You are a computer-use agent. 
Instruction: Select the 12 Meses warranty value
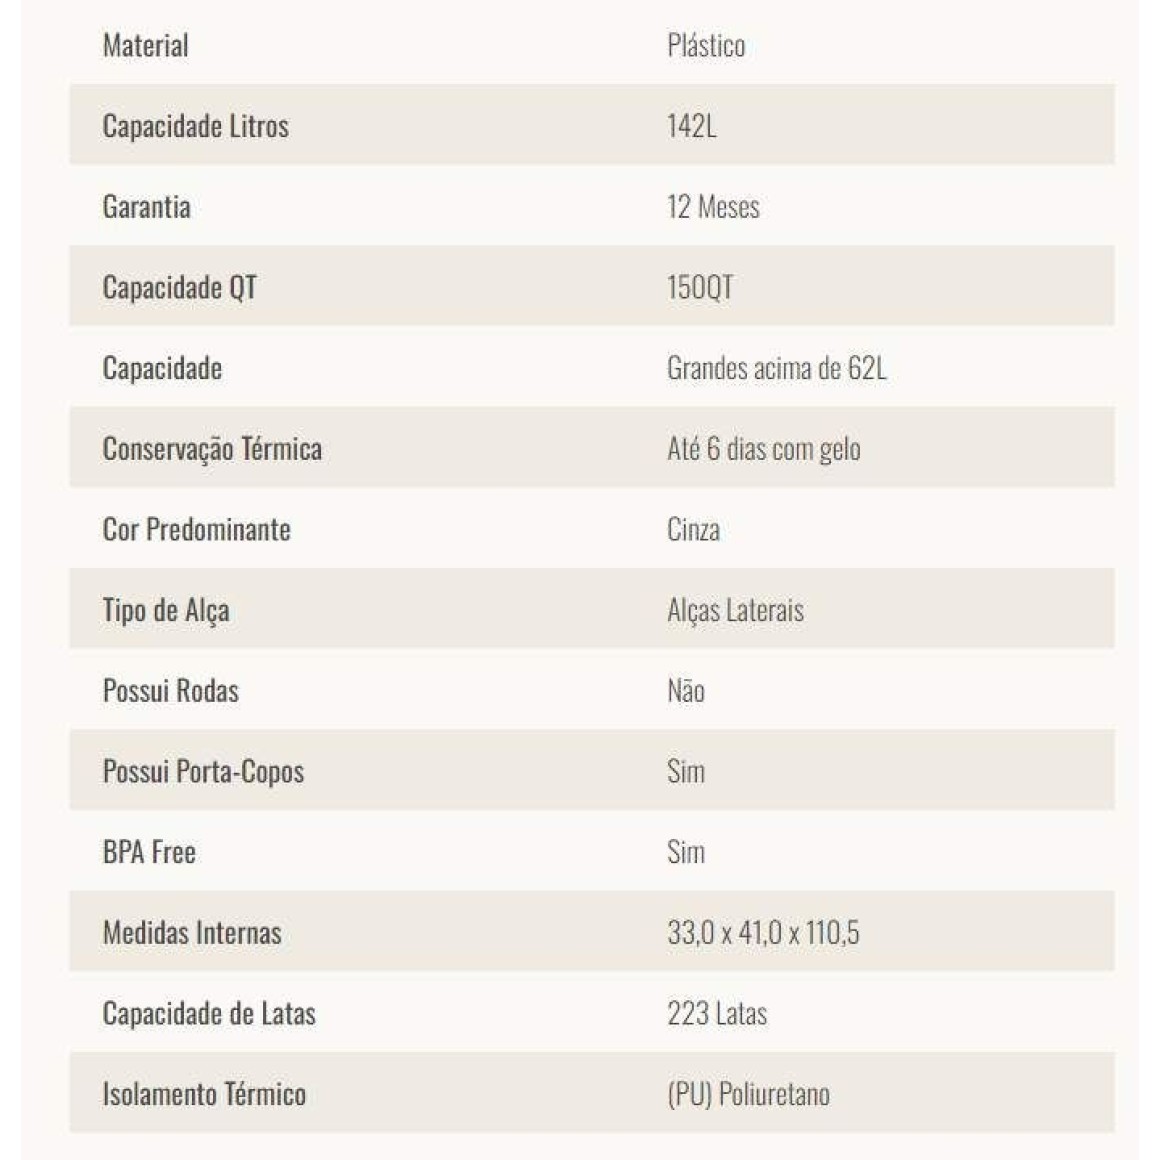[713, 206]
